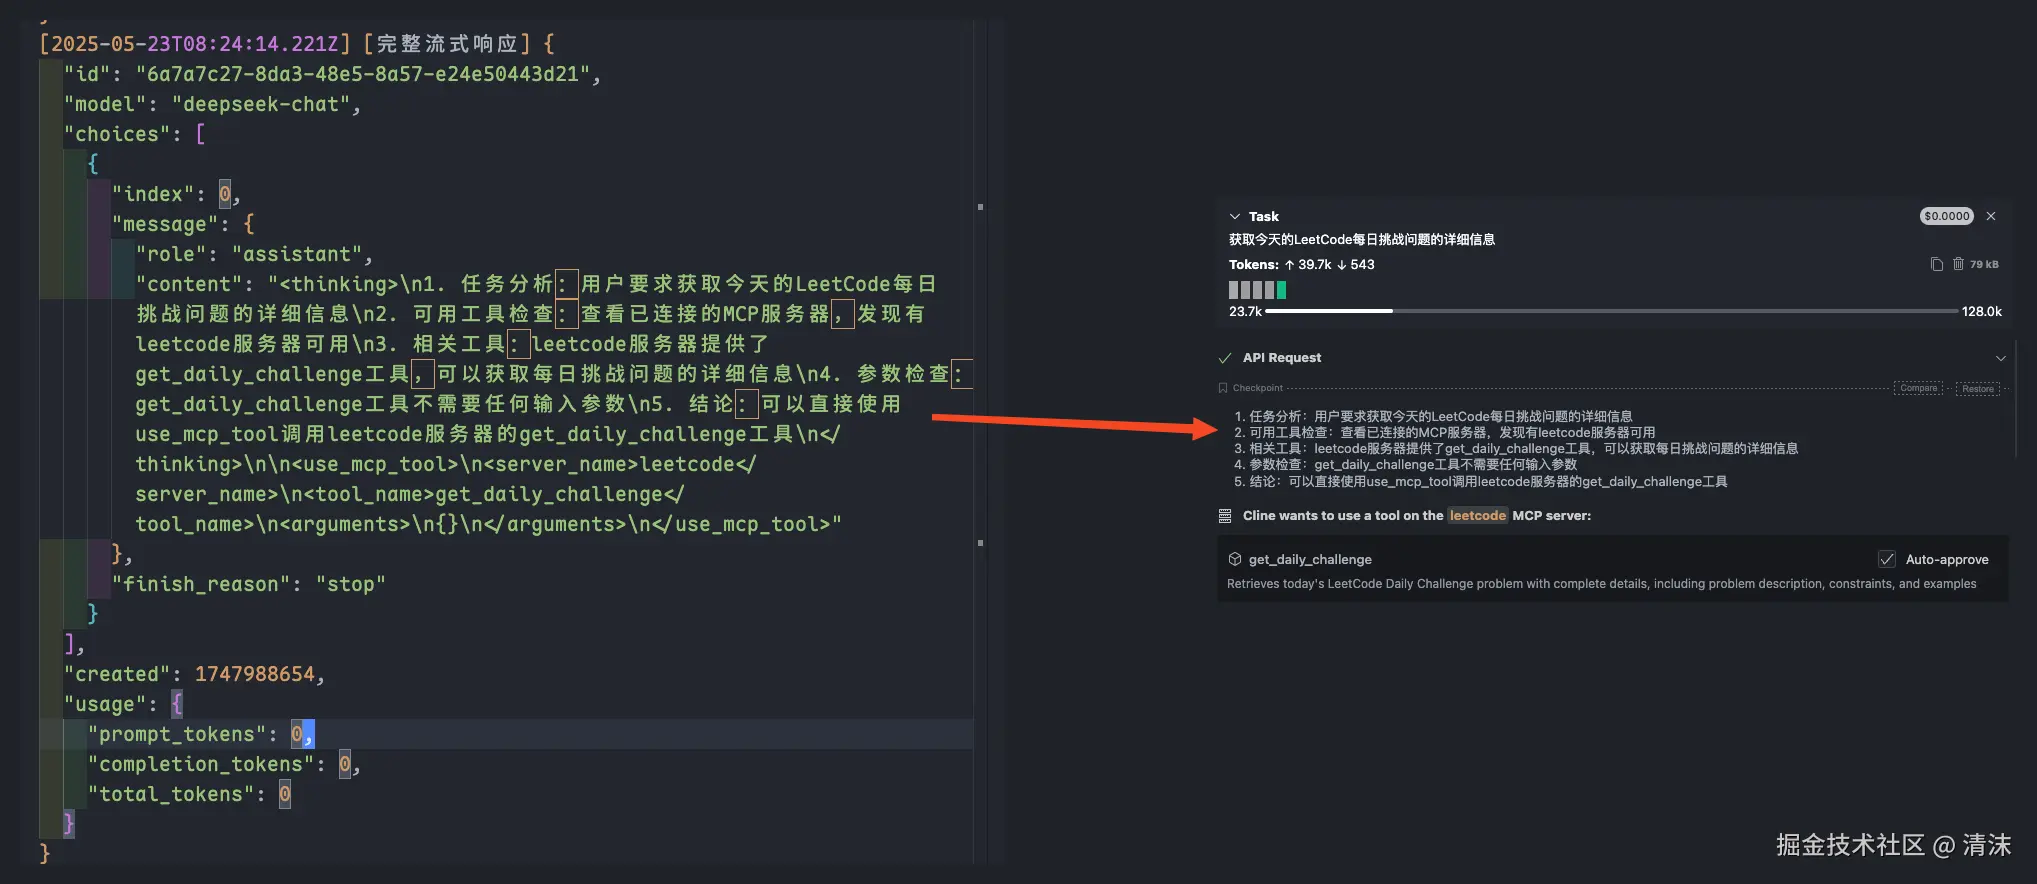This screenshot has width=2037, height=884.
Task: Click the "message": { line
Action: 183,224
